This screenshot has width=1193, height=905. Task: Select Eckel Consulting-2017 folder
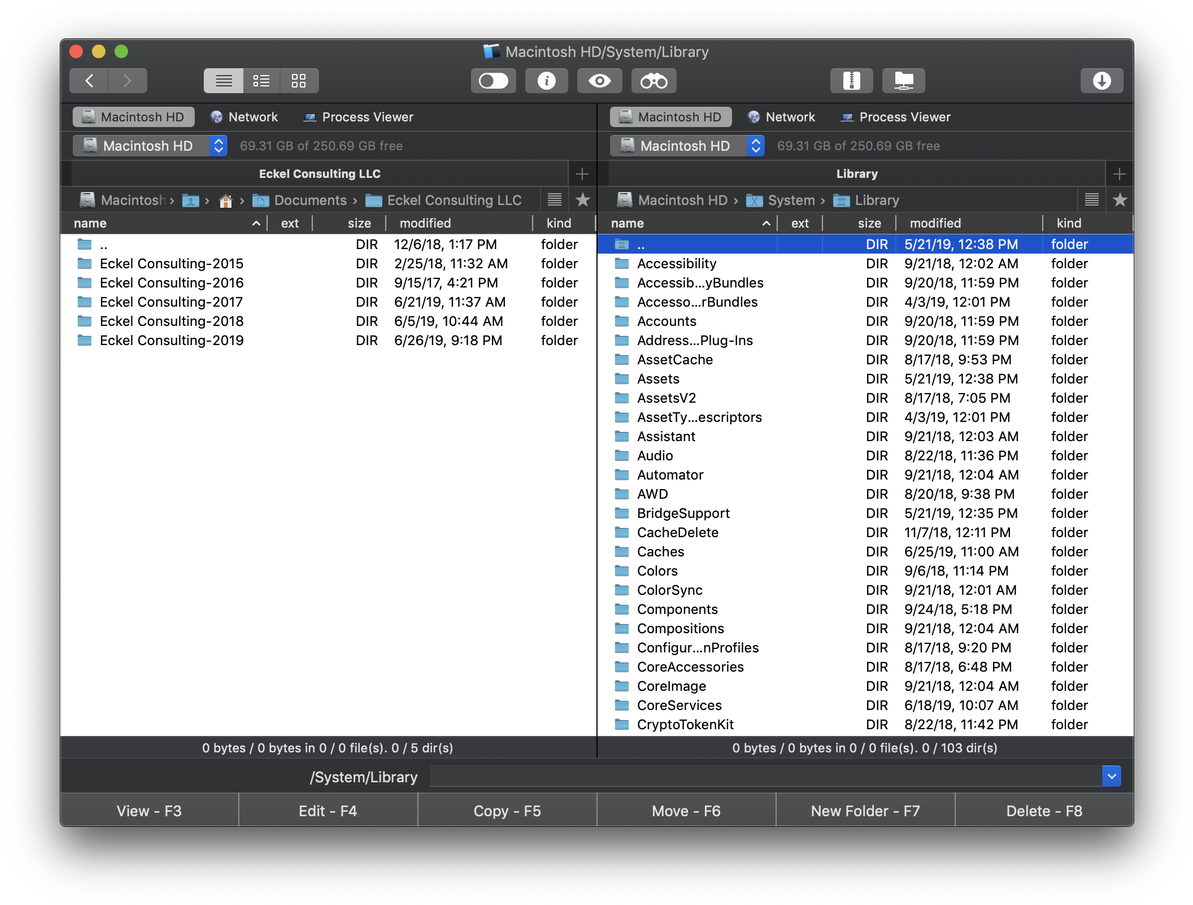click(x=329, y=302)
